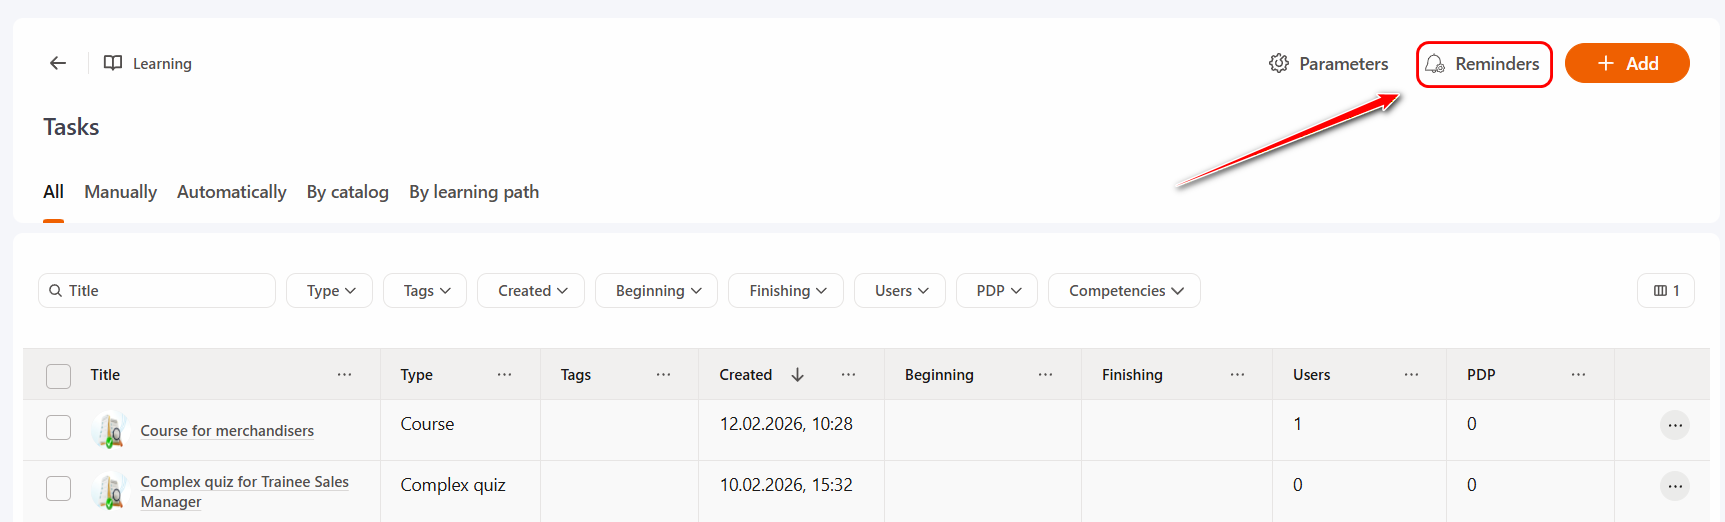Click the Learning book icon

click(x=113, y=63)
